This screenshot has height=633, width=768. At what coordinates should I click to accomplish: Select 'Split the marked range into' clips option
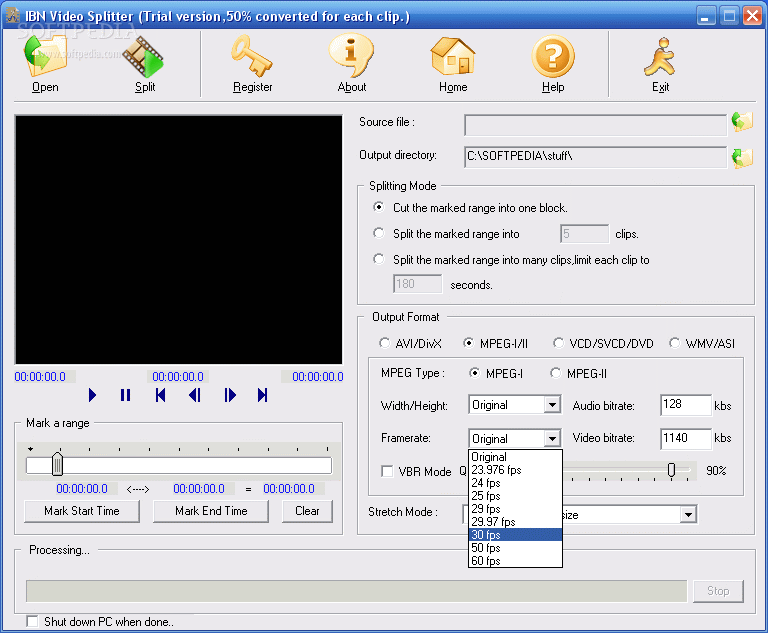point(379,233)
